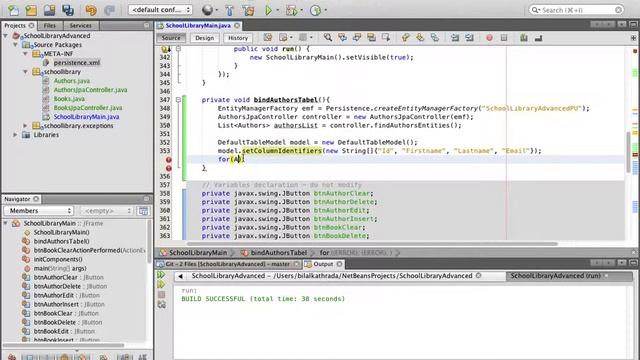
Task: Click SchoolLibraryMain in the editor breadcrumb
Action: click(x=198, y=253)
